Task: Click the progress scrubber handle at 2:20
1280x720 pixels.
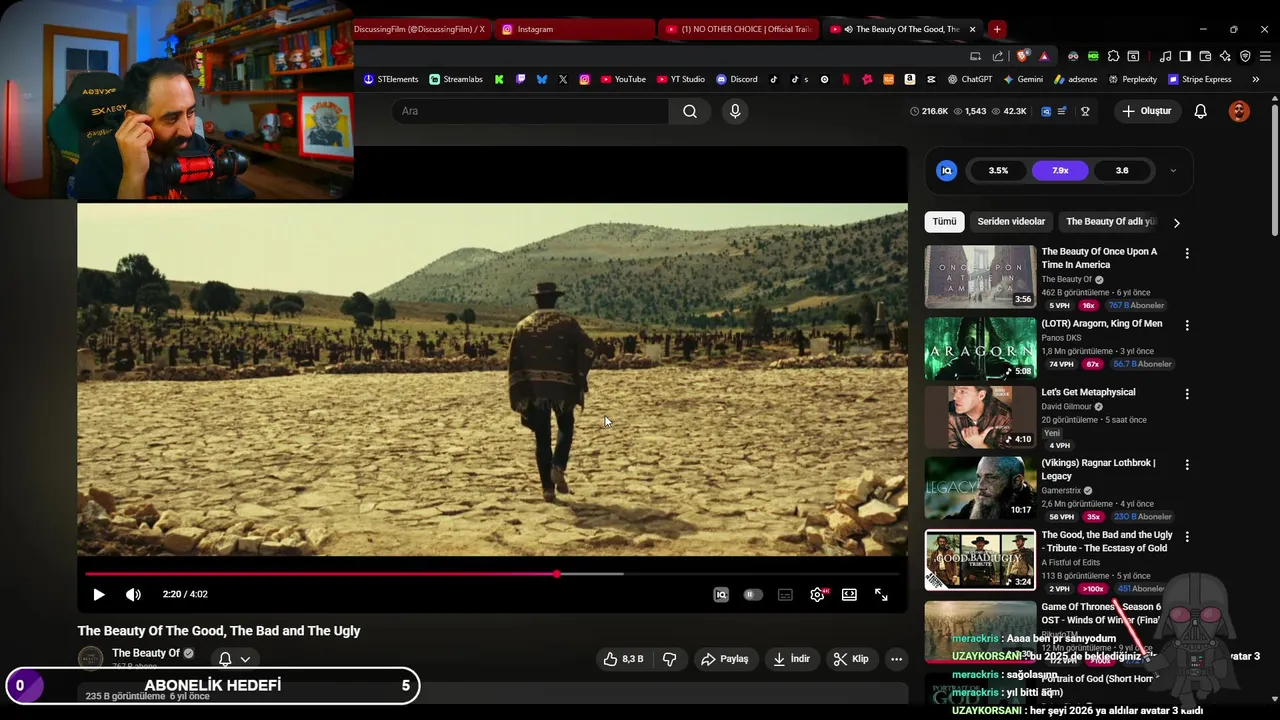Action: coord(557,574)
